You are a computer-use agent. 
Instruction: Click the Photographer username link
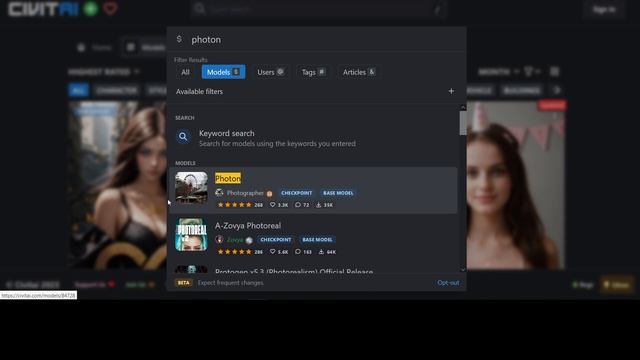pyautogui.click(x=245, y=193)
